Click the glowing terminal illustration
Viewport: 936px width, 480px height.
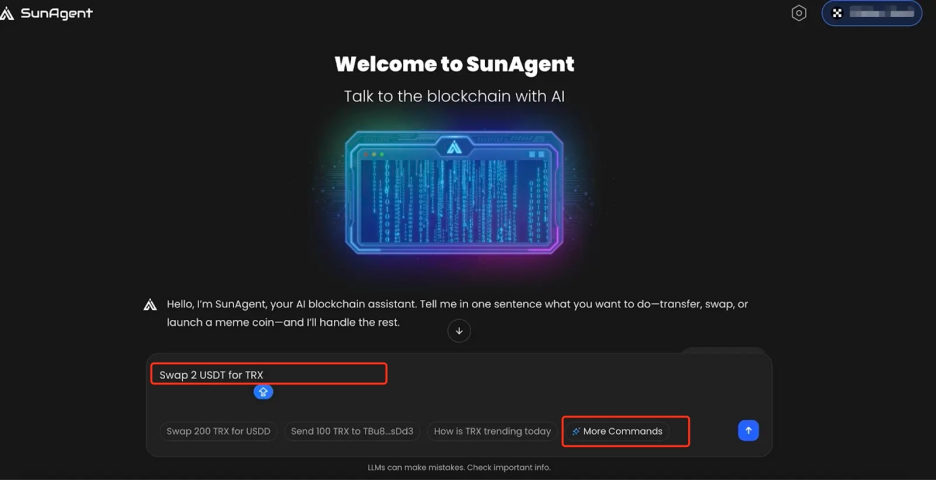click(x=454, y=190)
